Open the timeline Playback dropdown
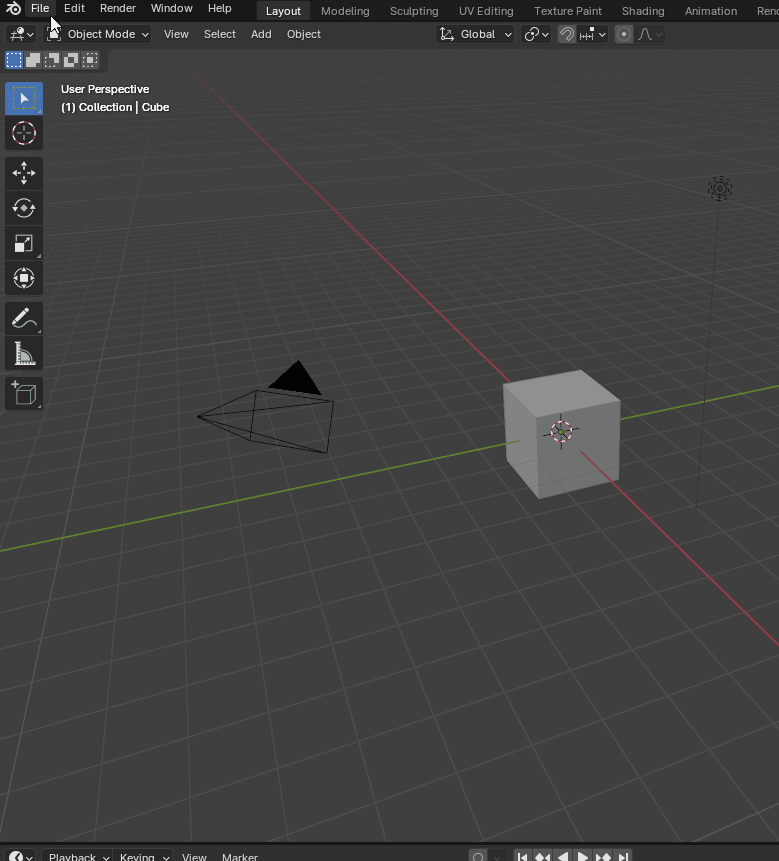 (77, 856)
